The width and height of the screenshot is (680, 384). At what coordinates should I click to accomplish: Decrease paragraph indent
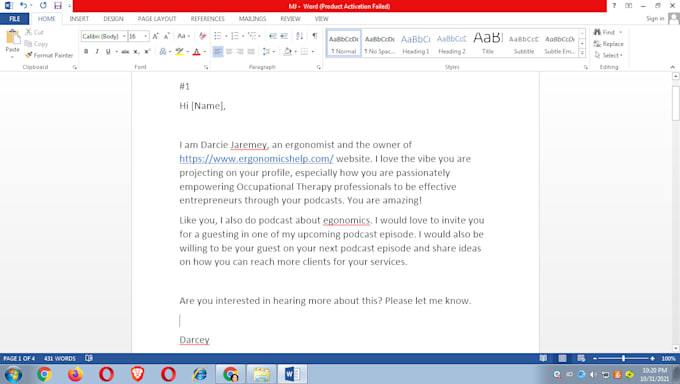[x=273, y=36]
